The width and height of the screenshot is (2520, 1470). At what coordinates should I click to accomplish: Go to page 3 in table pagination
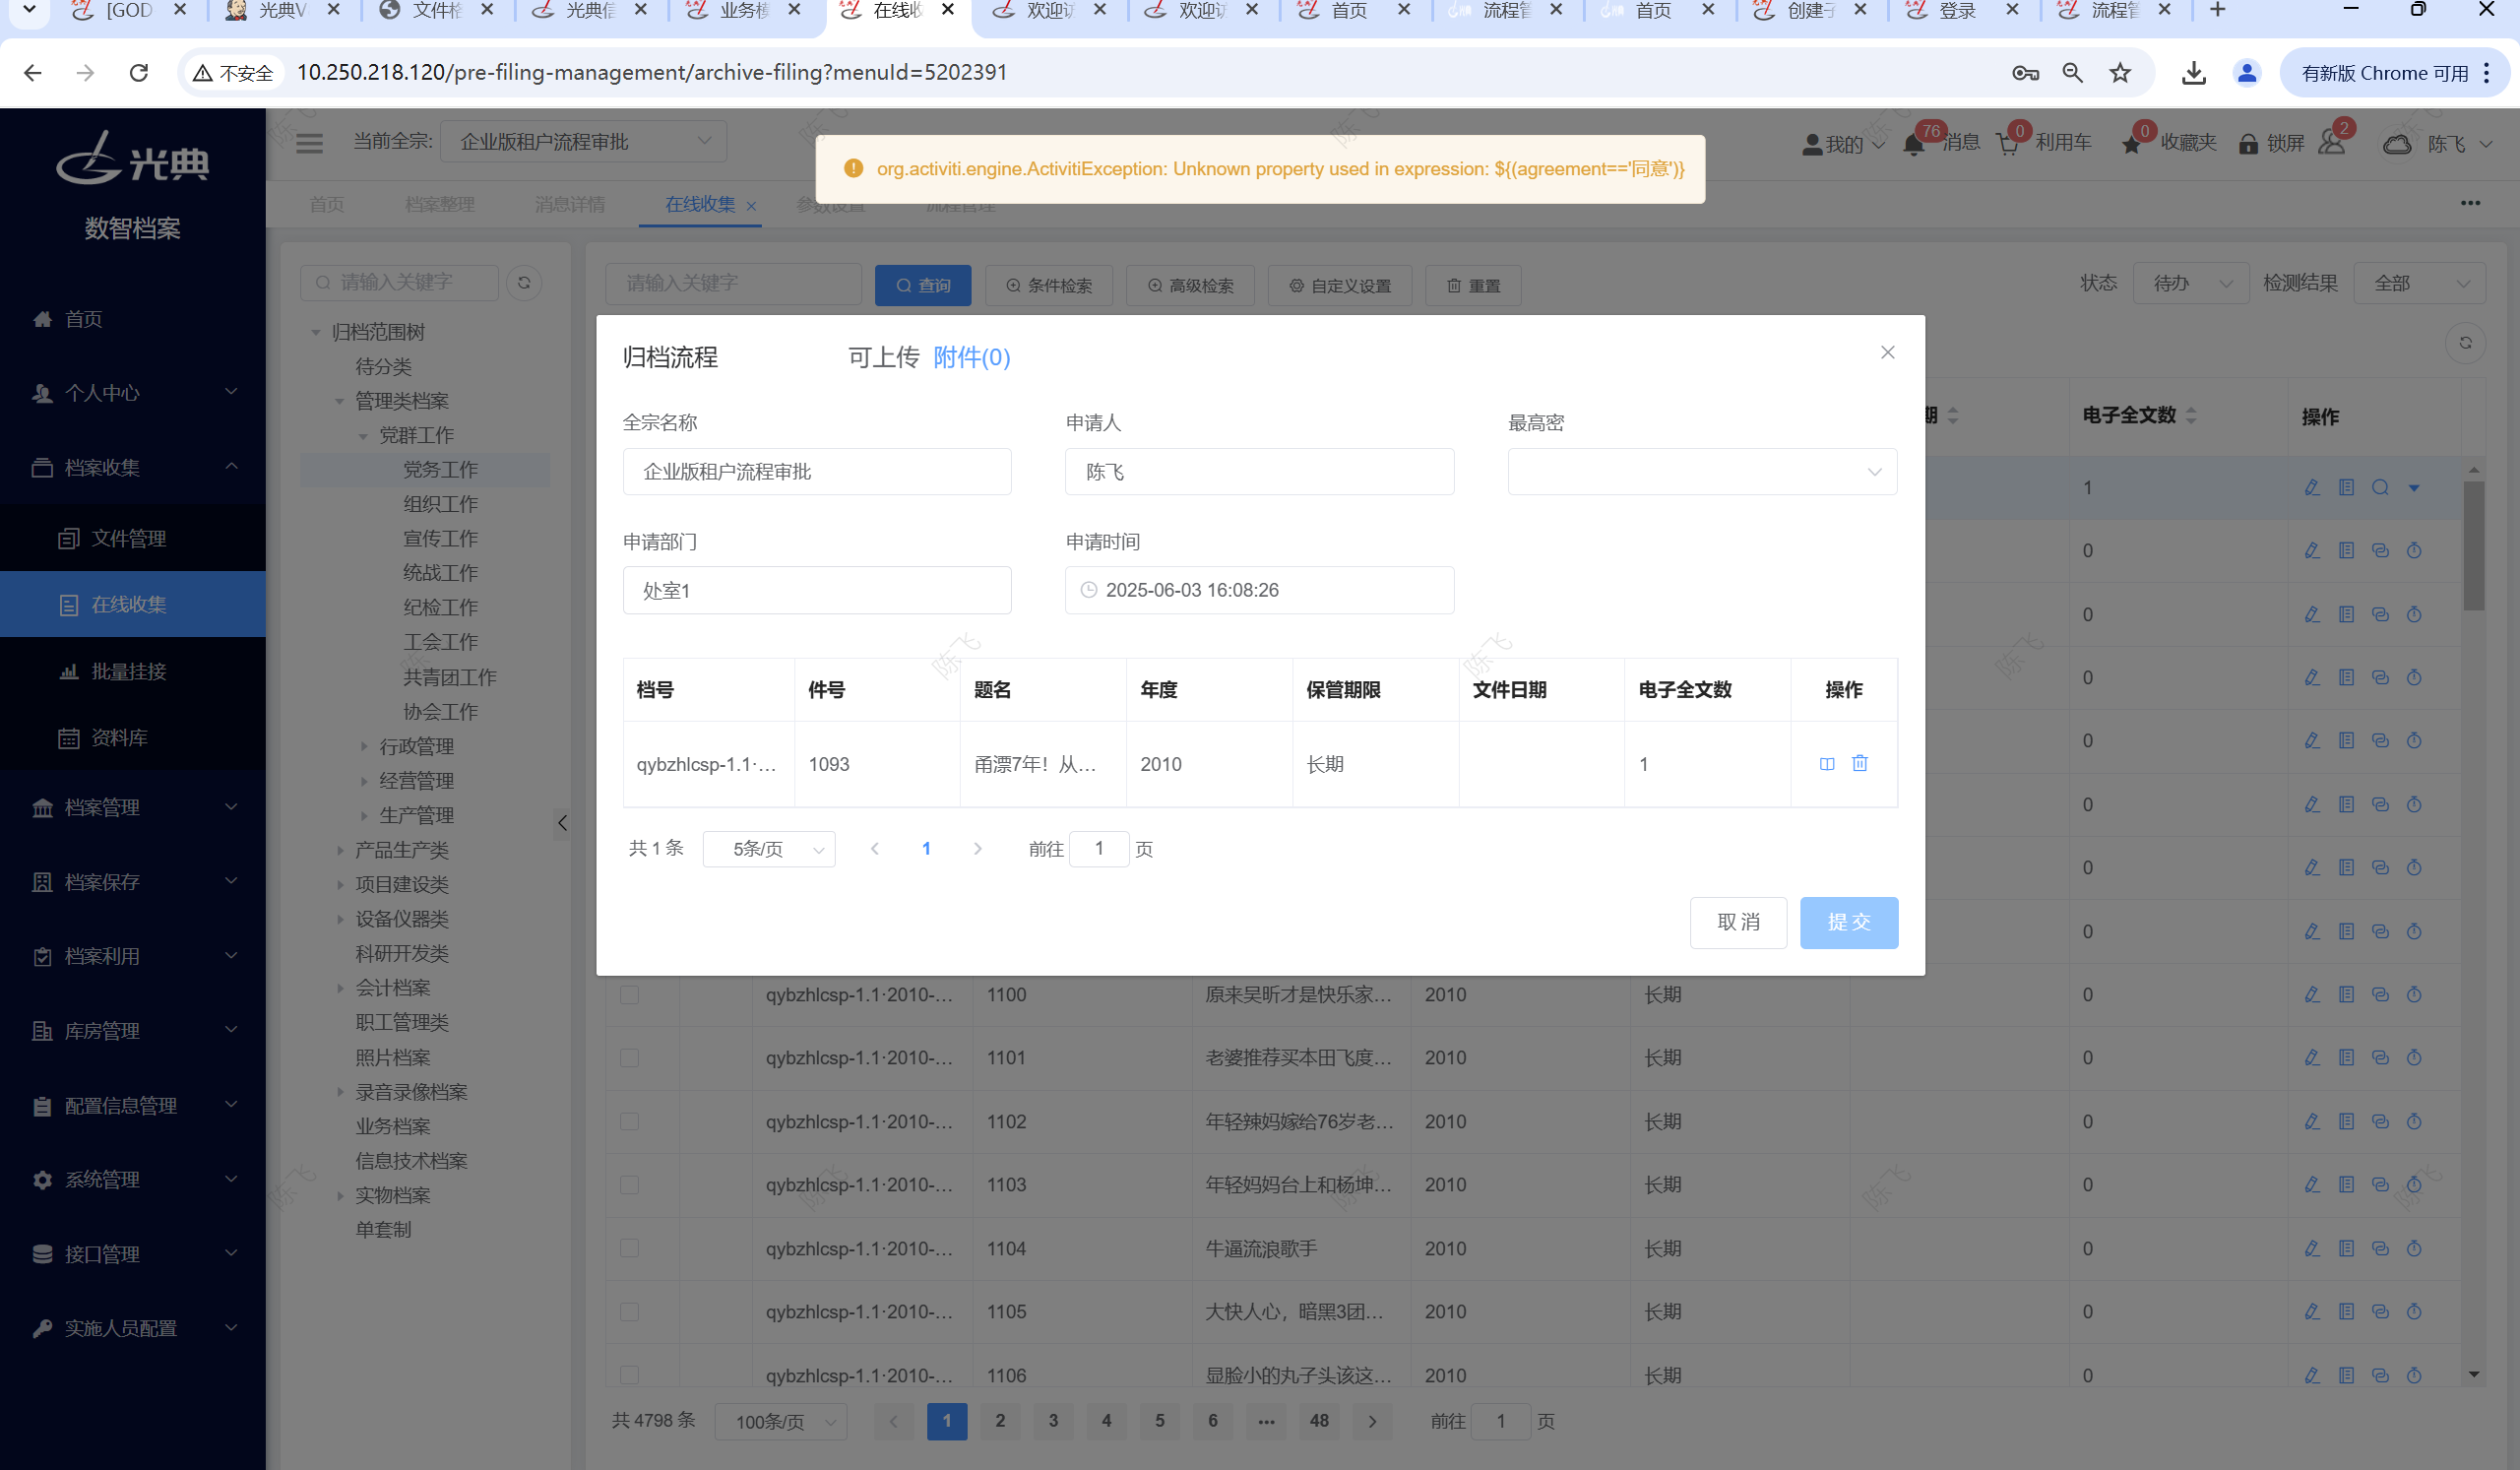pyautogui.click(x=1053, y=1421)
